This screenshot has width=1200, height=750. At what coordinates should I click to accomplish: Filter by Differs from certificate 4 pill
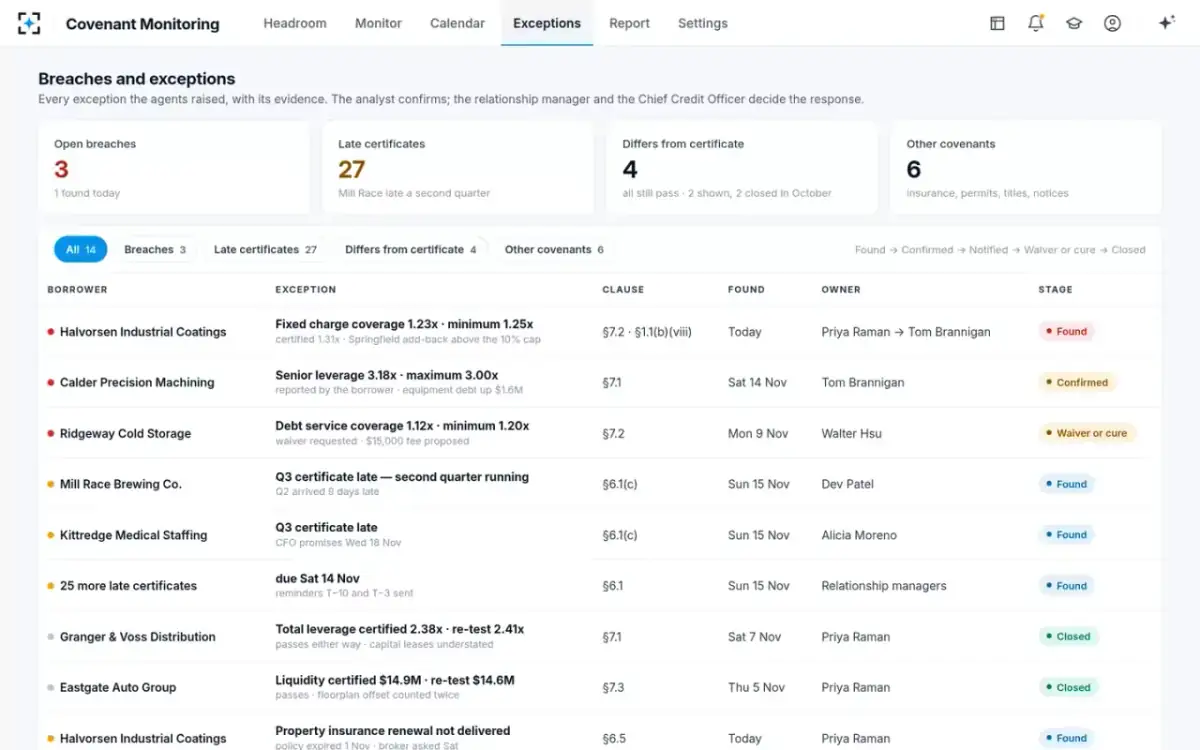pos(411,250)
